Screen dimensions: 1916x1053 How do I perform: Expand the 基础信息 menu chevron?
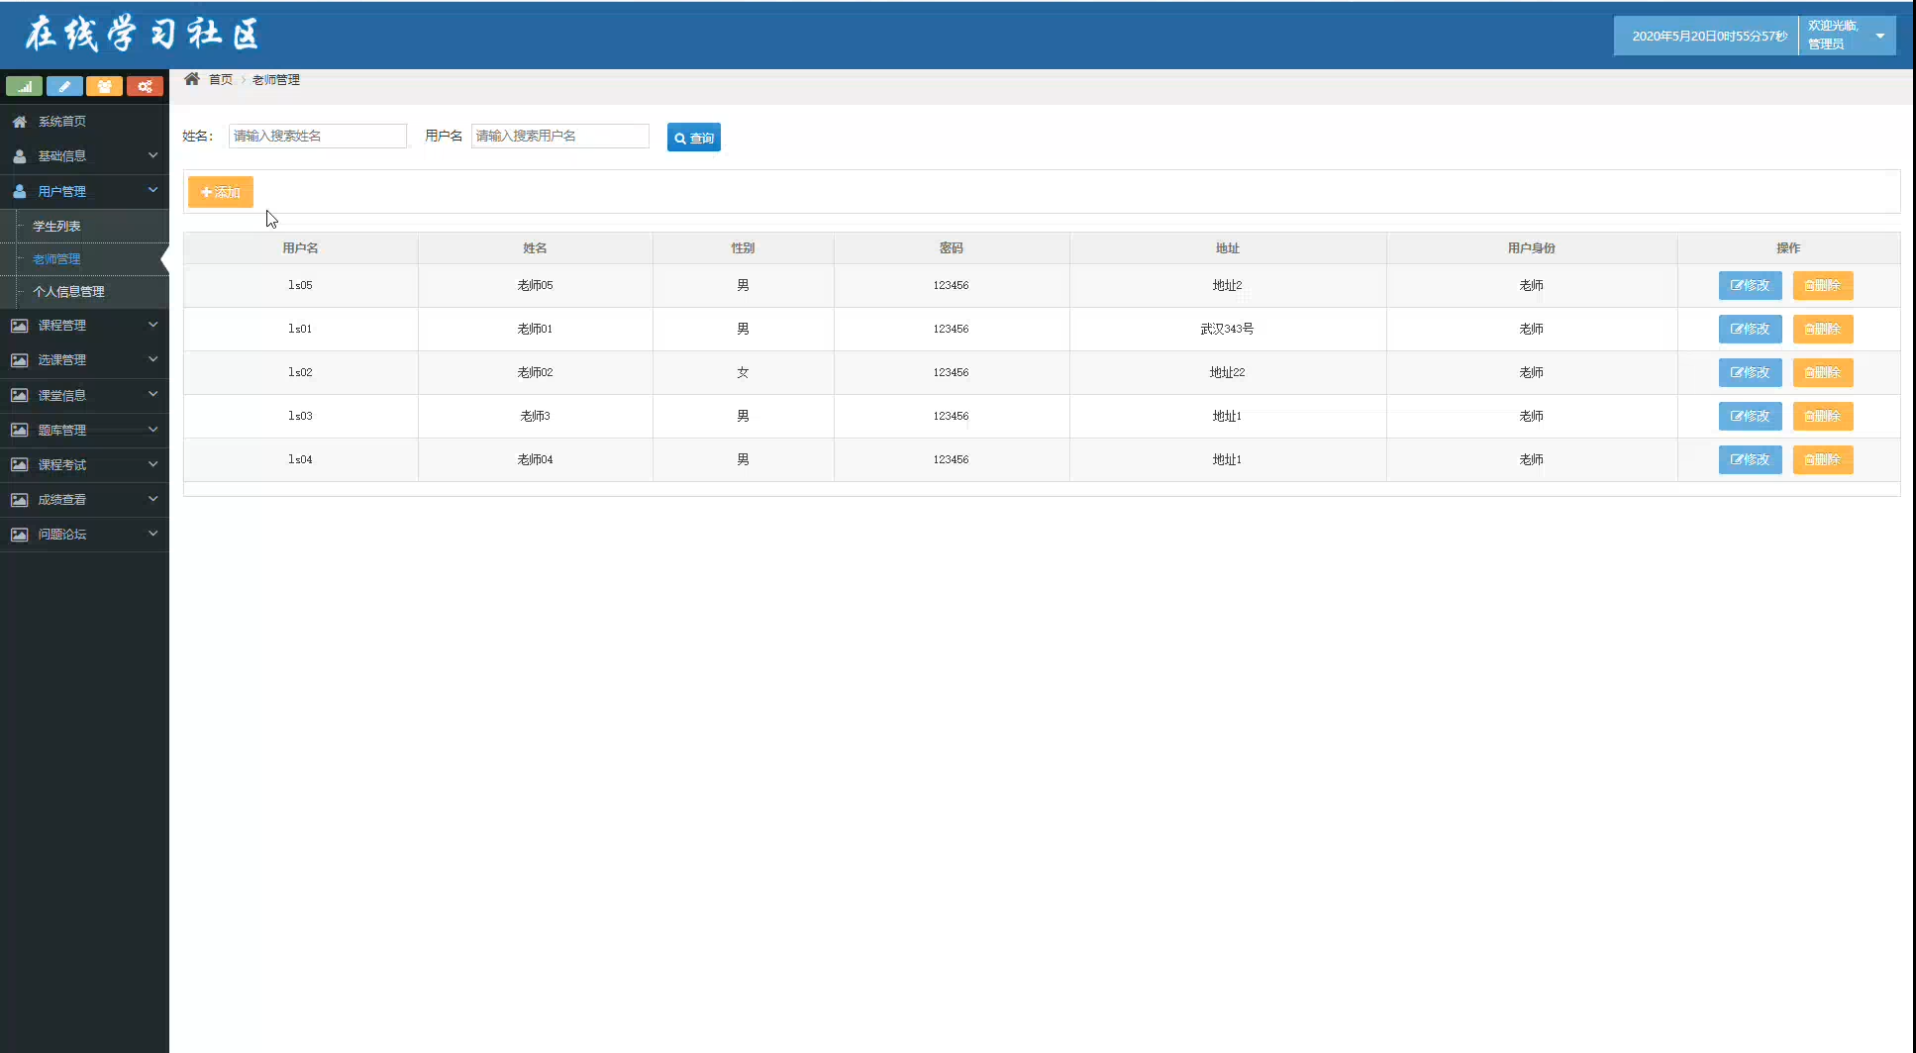(153, 155)
